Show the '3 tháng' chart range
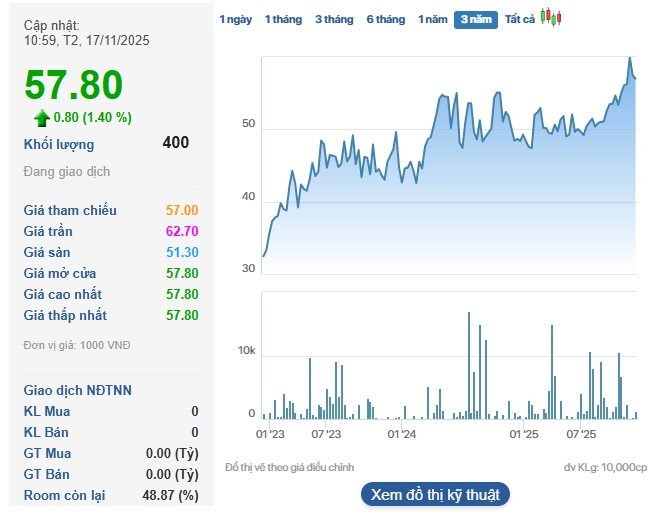 (x=334, y=20)
